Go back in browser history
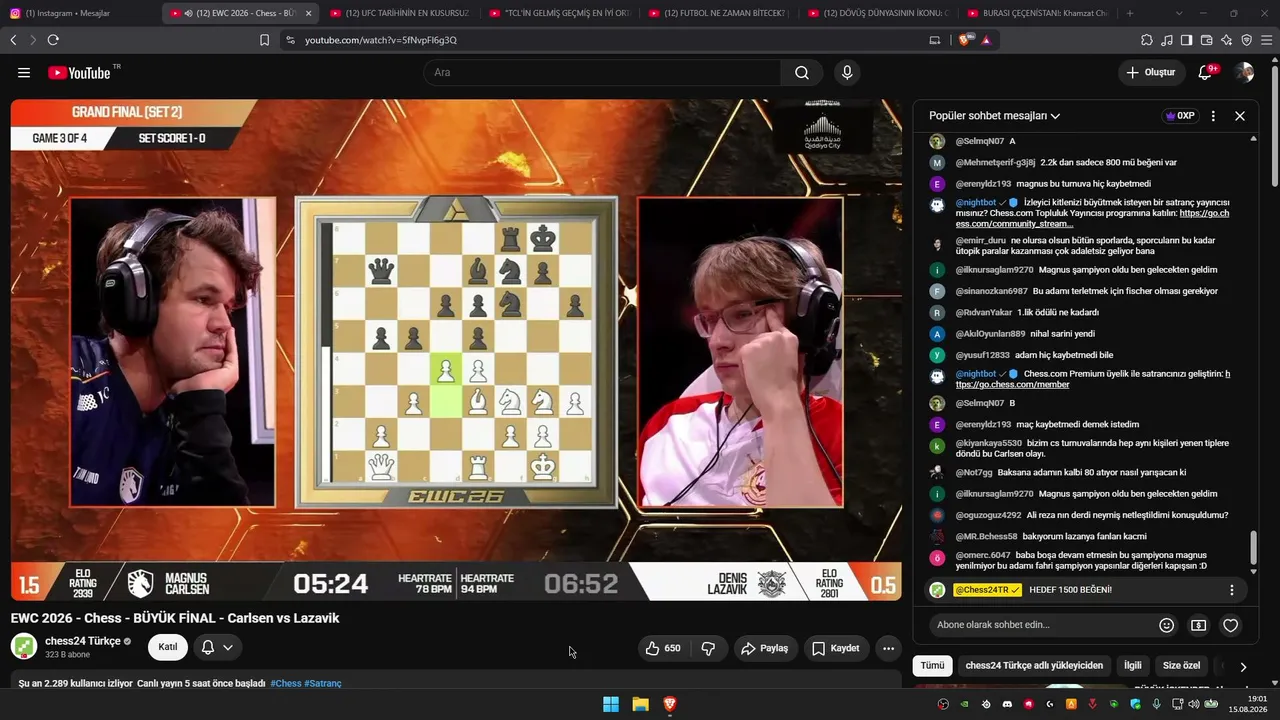 13,40
